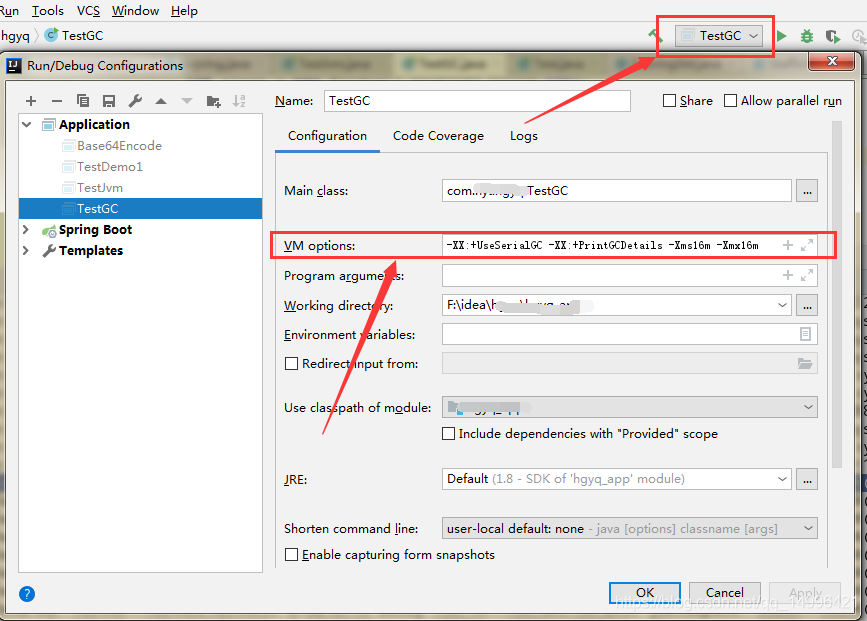867x621 pixels.
Task: Click the dialog's vertical scrollbar
Action: pyautogui.click(x=837, y=294)
